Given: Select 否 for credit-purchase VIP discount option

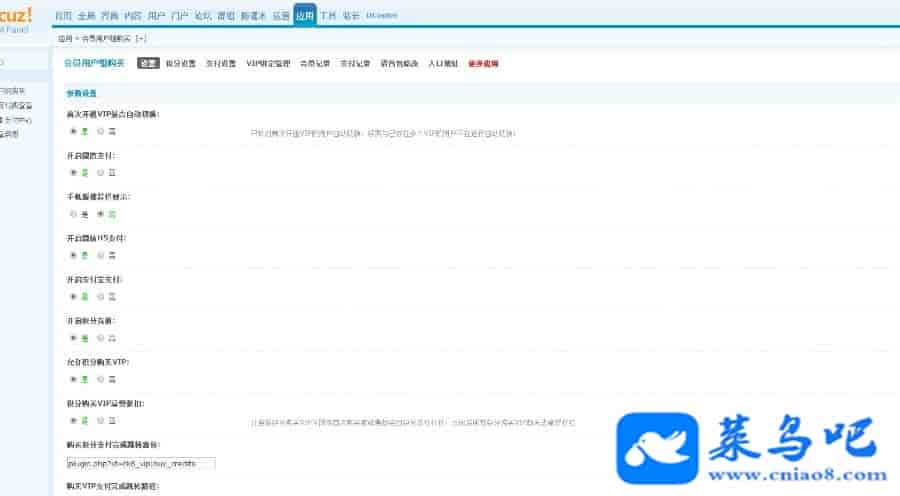Looking at the screenshot, I should [x=100, y=421].
